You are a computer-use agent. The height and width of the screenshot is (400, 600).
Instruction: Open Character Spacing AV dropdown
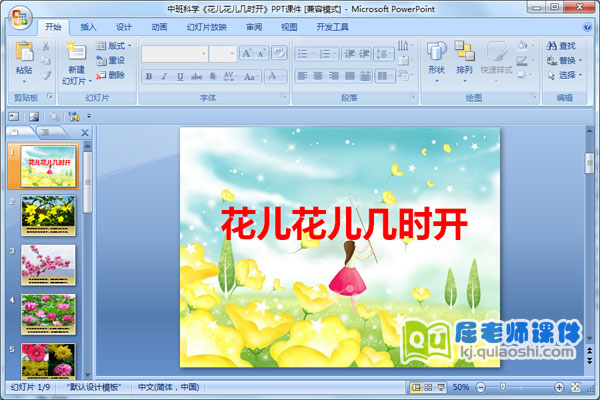click(231, 77)
